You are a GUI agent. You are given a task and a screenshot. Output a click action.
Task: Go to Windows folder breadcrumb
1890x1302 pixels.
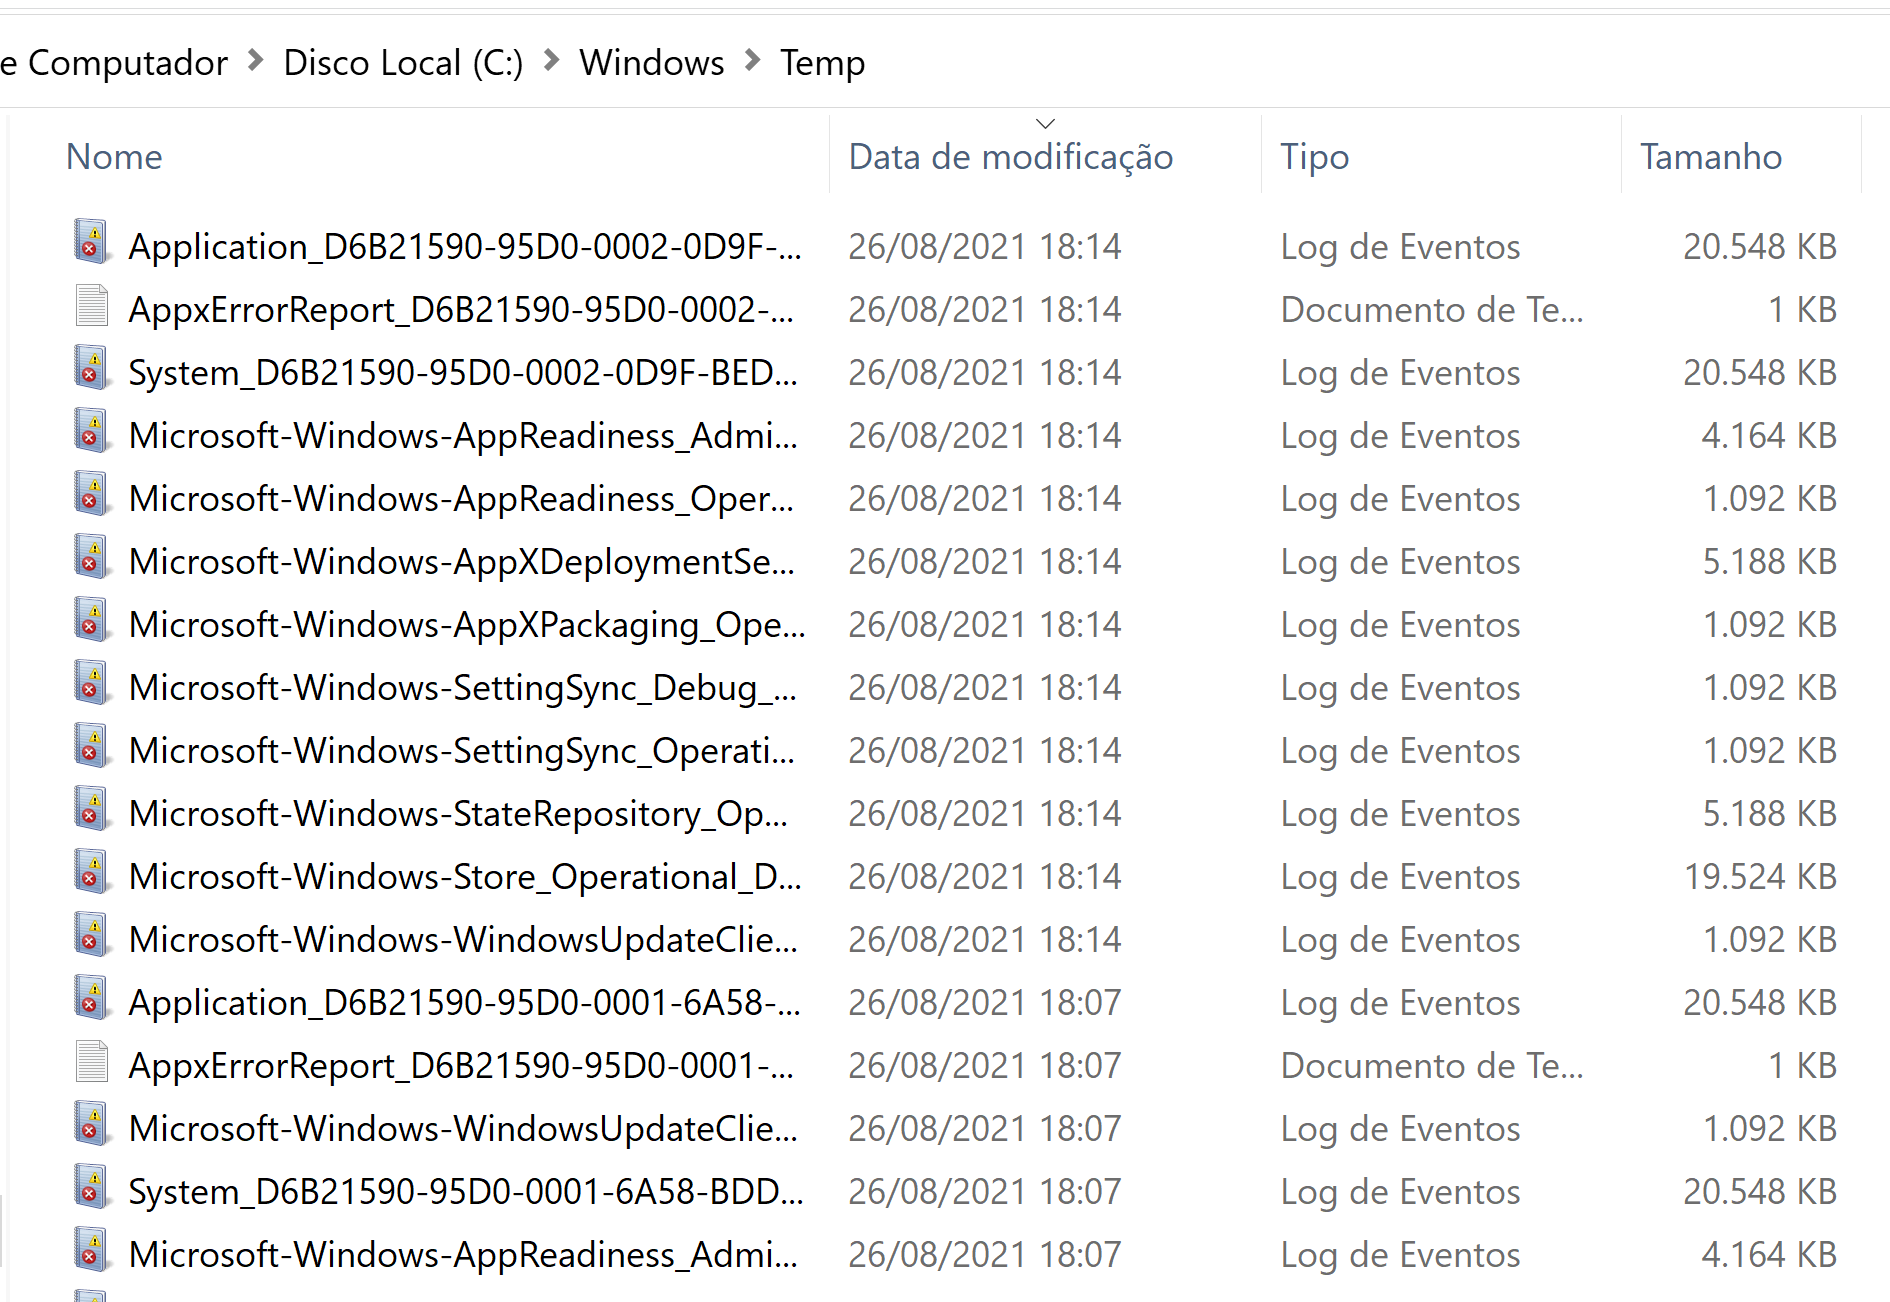coord(652,63)
